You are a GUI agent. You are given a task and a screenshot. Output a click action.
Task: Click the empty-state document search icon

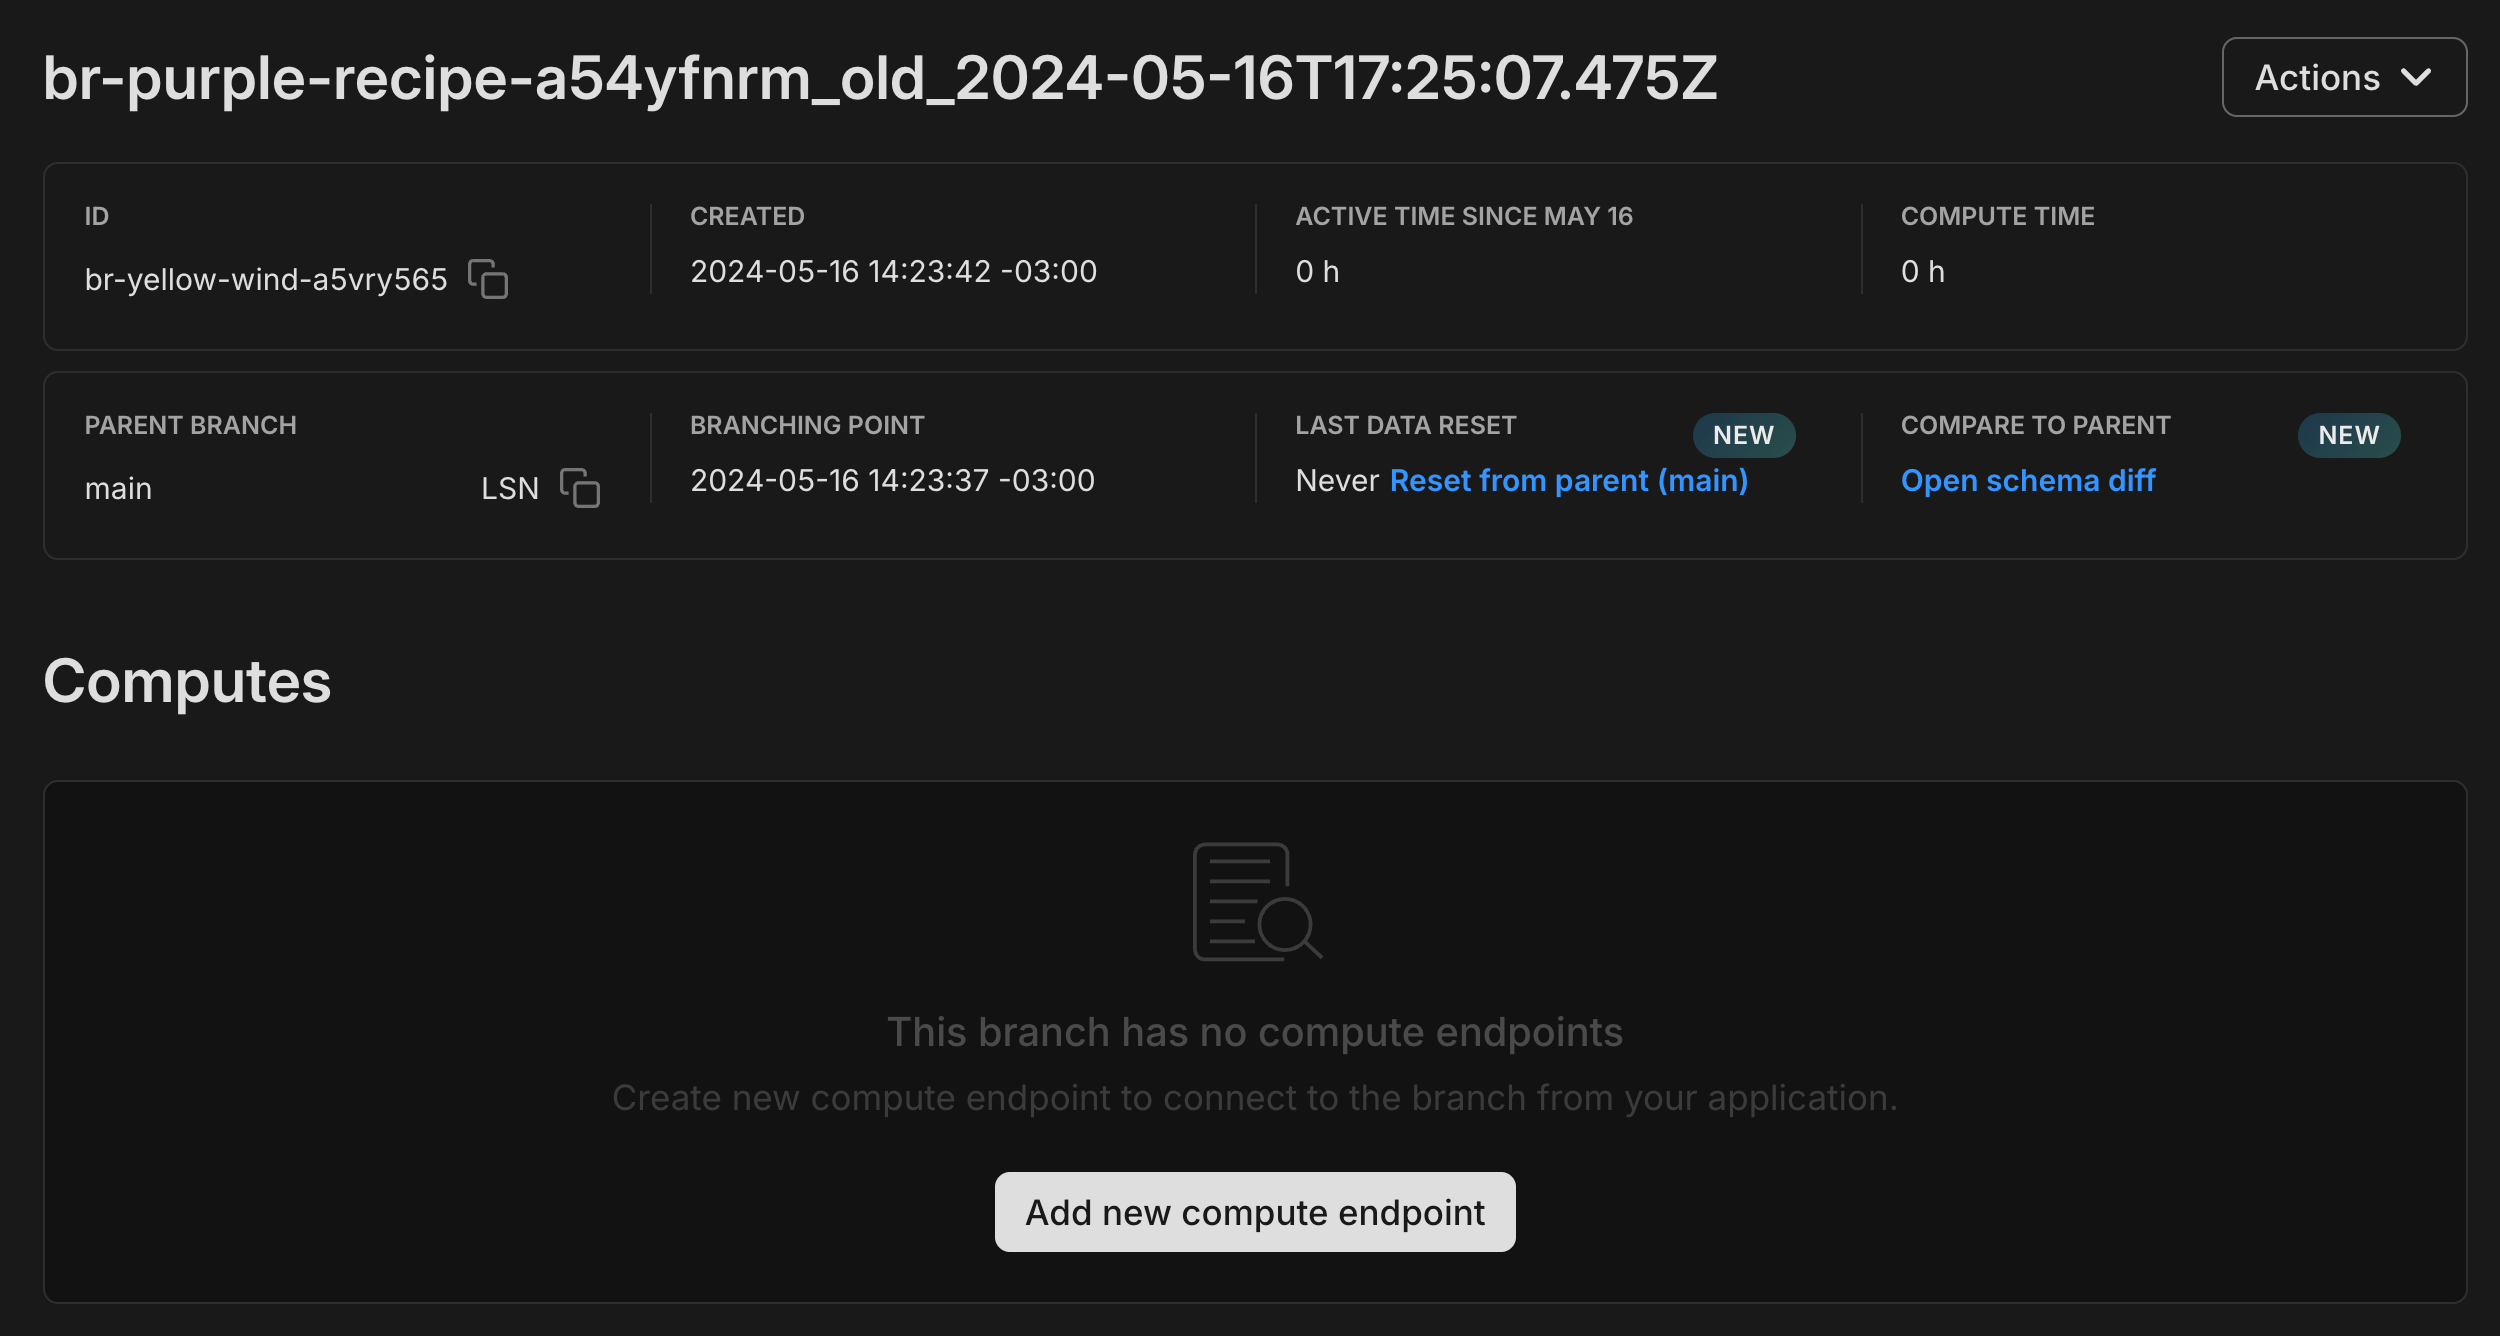(x=1256, y=902)
